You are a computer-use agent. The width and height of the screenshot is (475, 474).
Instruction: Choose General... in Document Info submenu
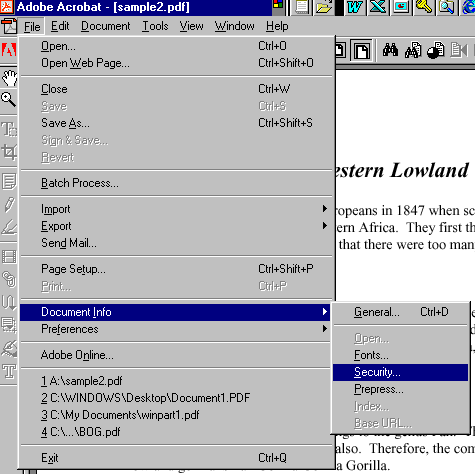click(401, 312)
